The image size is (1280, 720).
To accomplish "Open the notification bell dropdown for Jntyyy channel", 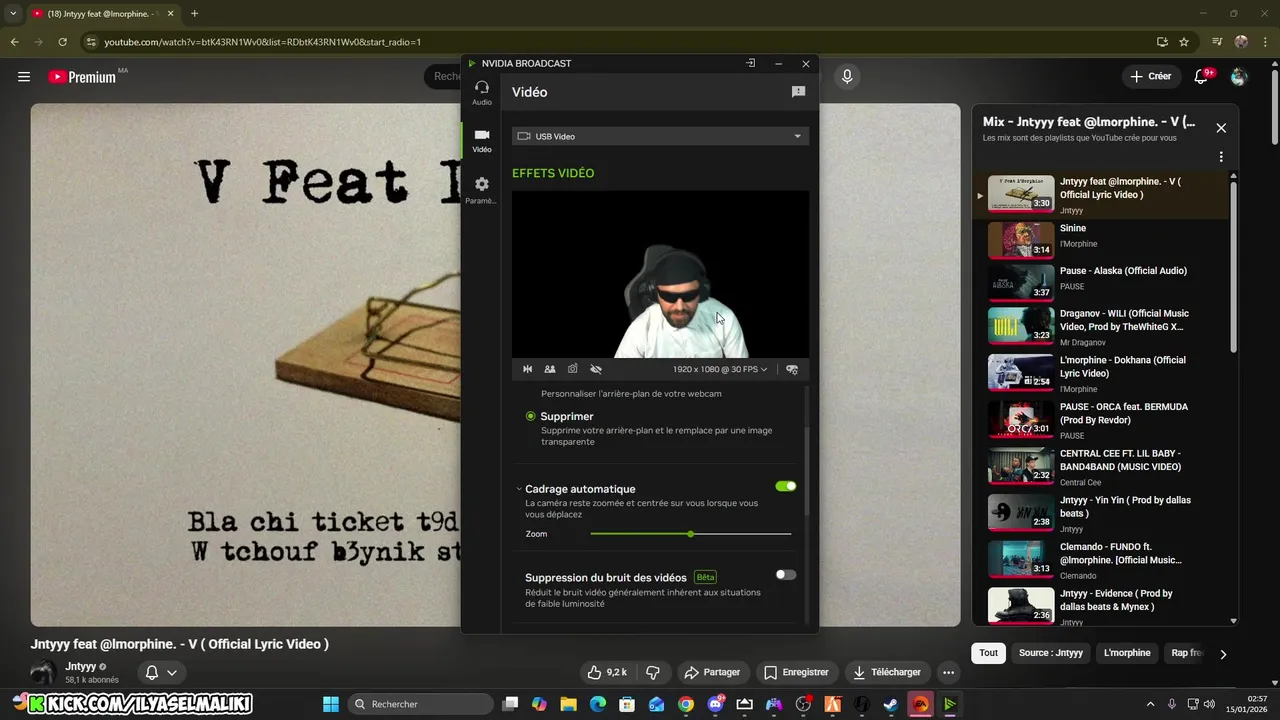I will click(x=161, y=672).
